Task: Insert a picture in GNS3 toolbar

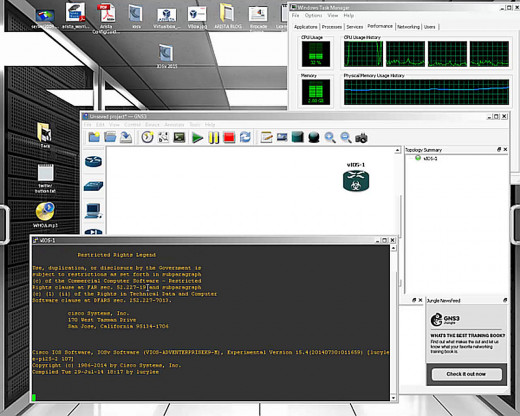Action: coord(282,137)
